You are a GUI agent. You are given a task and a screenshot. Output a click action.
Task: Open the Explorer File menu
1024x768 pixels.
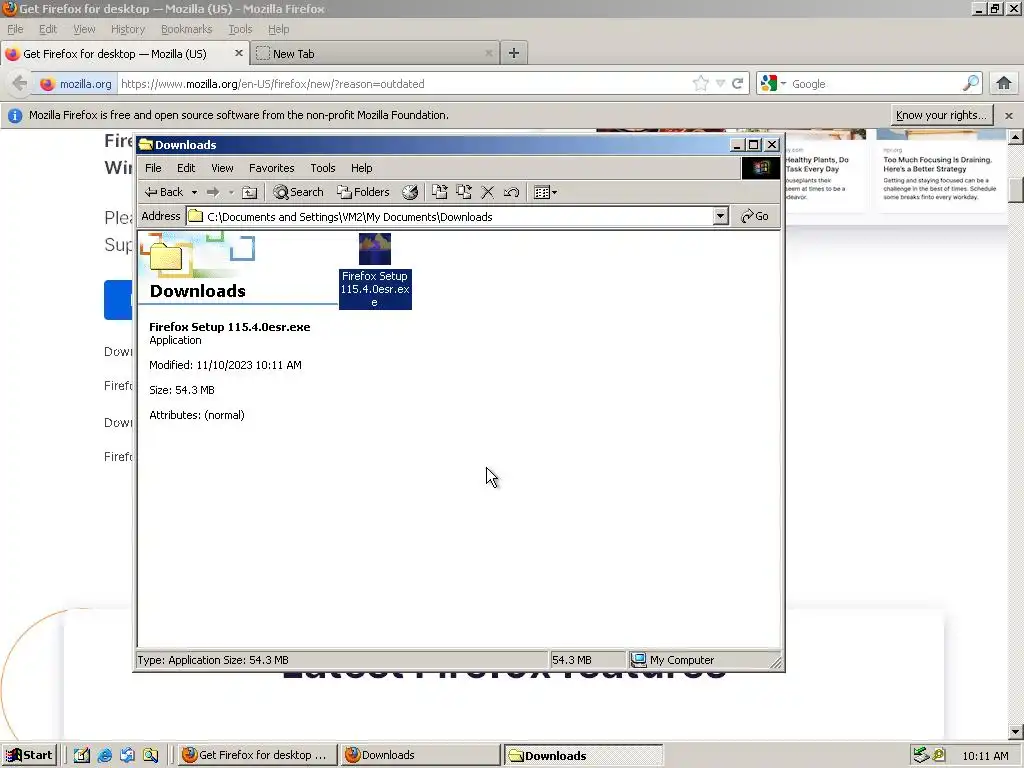pyautogui.click(x=153, y=168)
